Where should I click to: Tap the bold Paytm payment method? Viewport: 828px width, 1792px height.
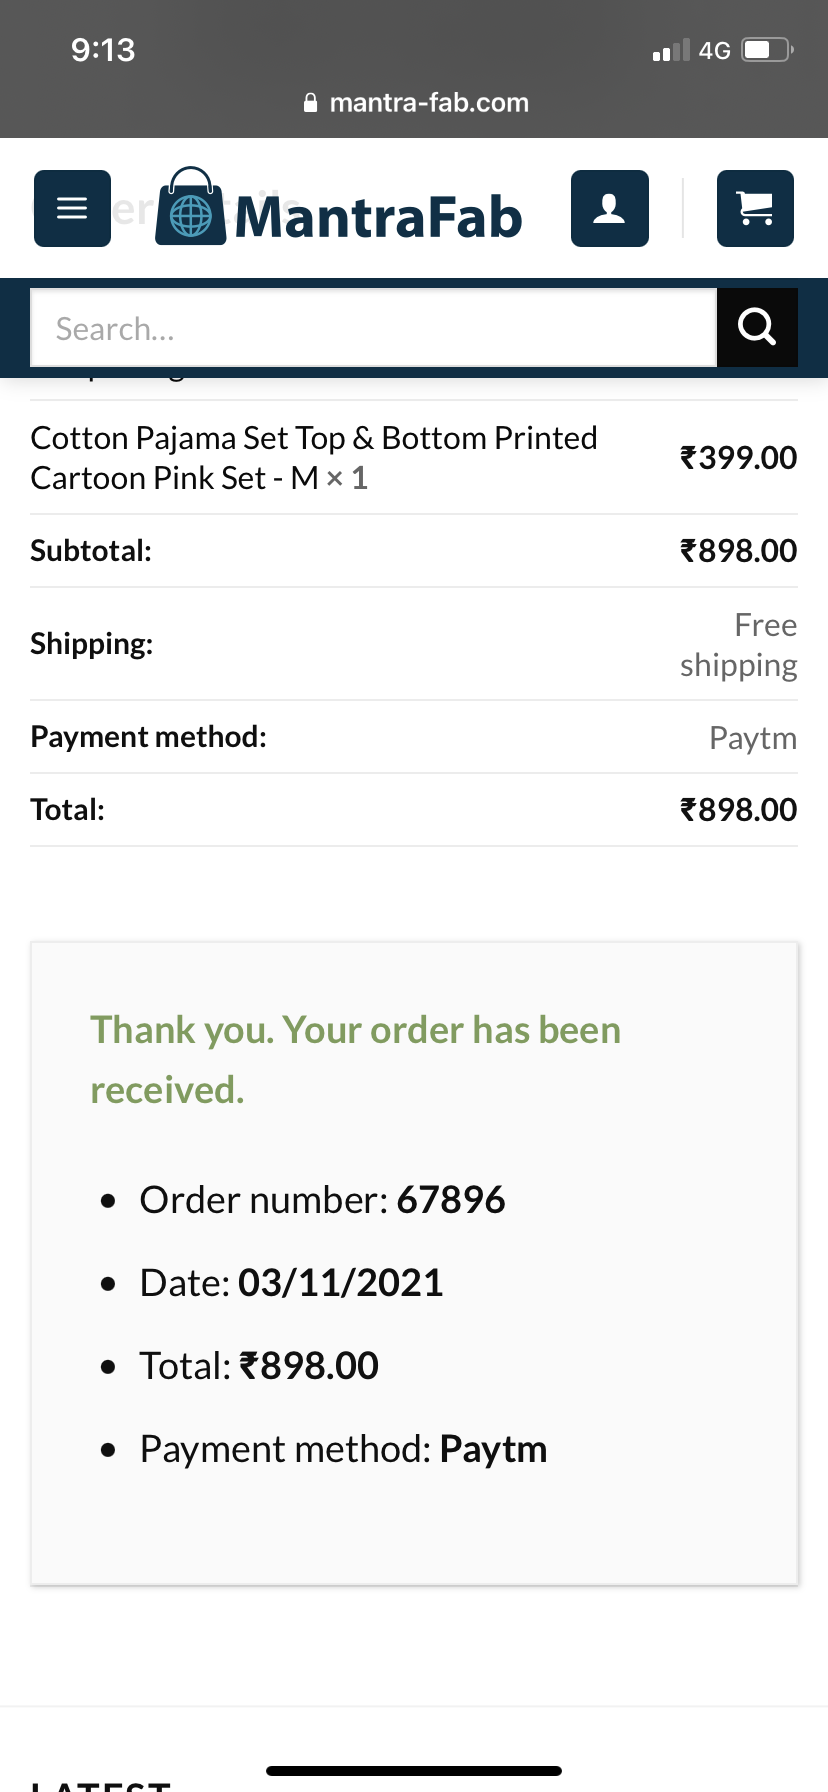coord(493,1449)
